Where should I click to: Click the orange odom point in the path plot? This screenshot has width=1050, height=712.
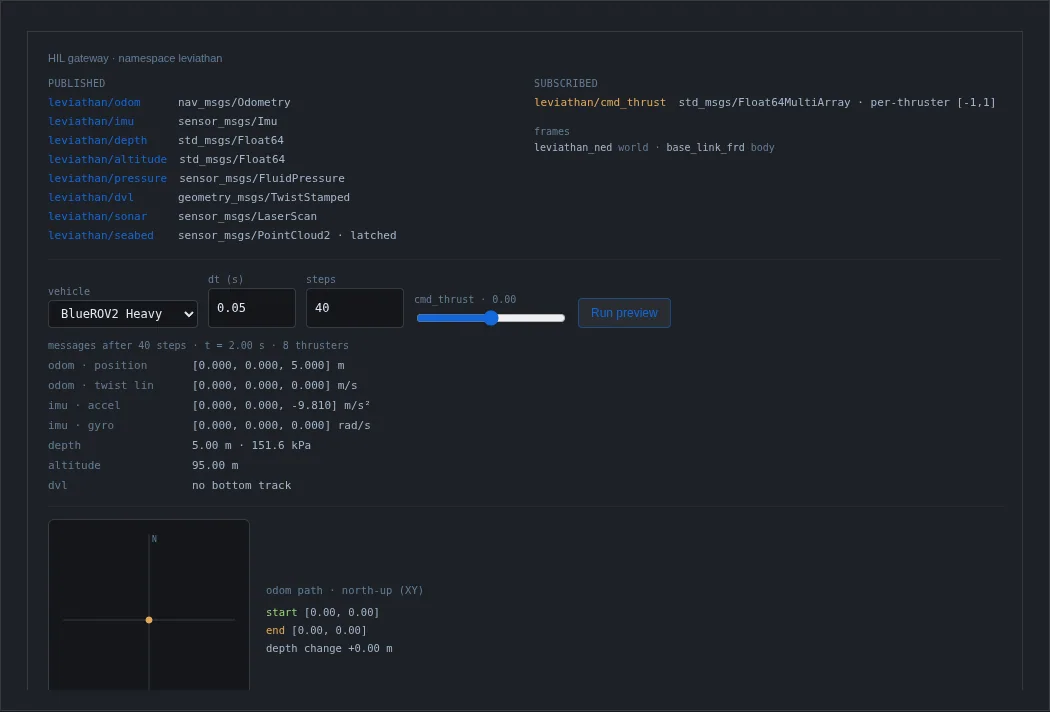tap(149, 620)
